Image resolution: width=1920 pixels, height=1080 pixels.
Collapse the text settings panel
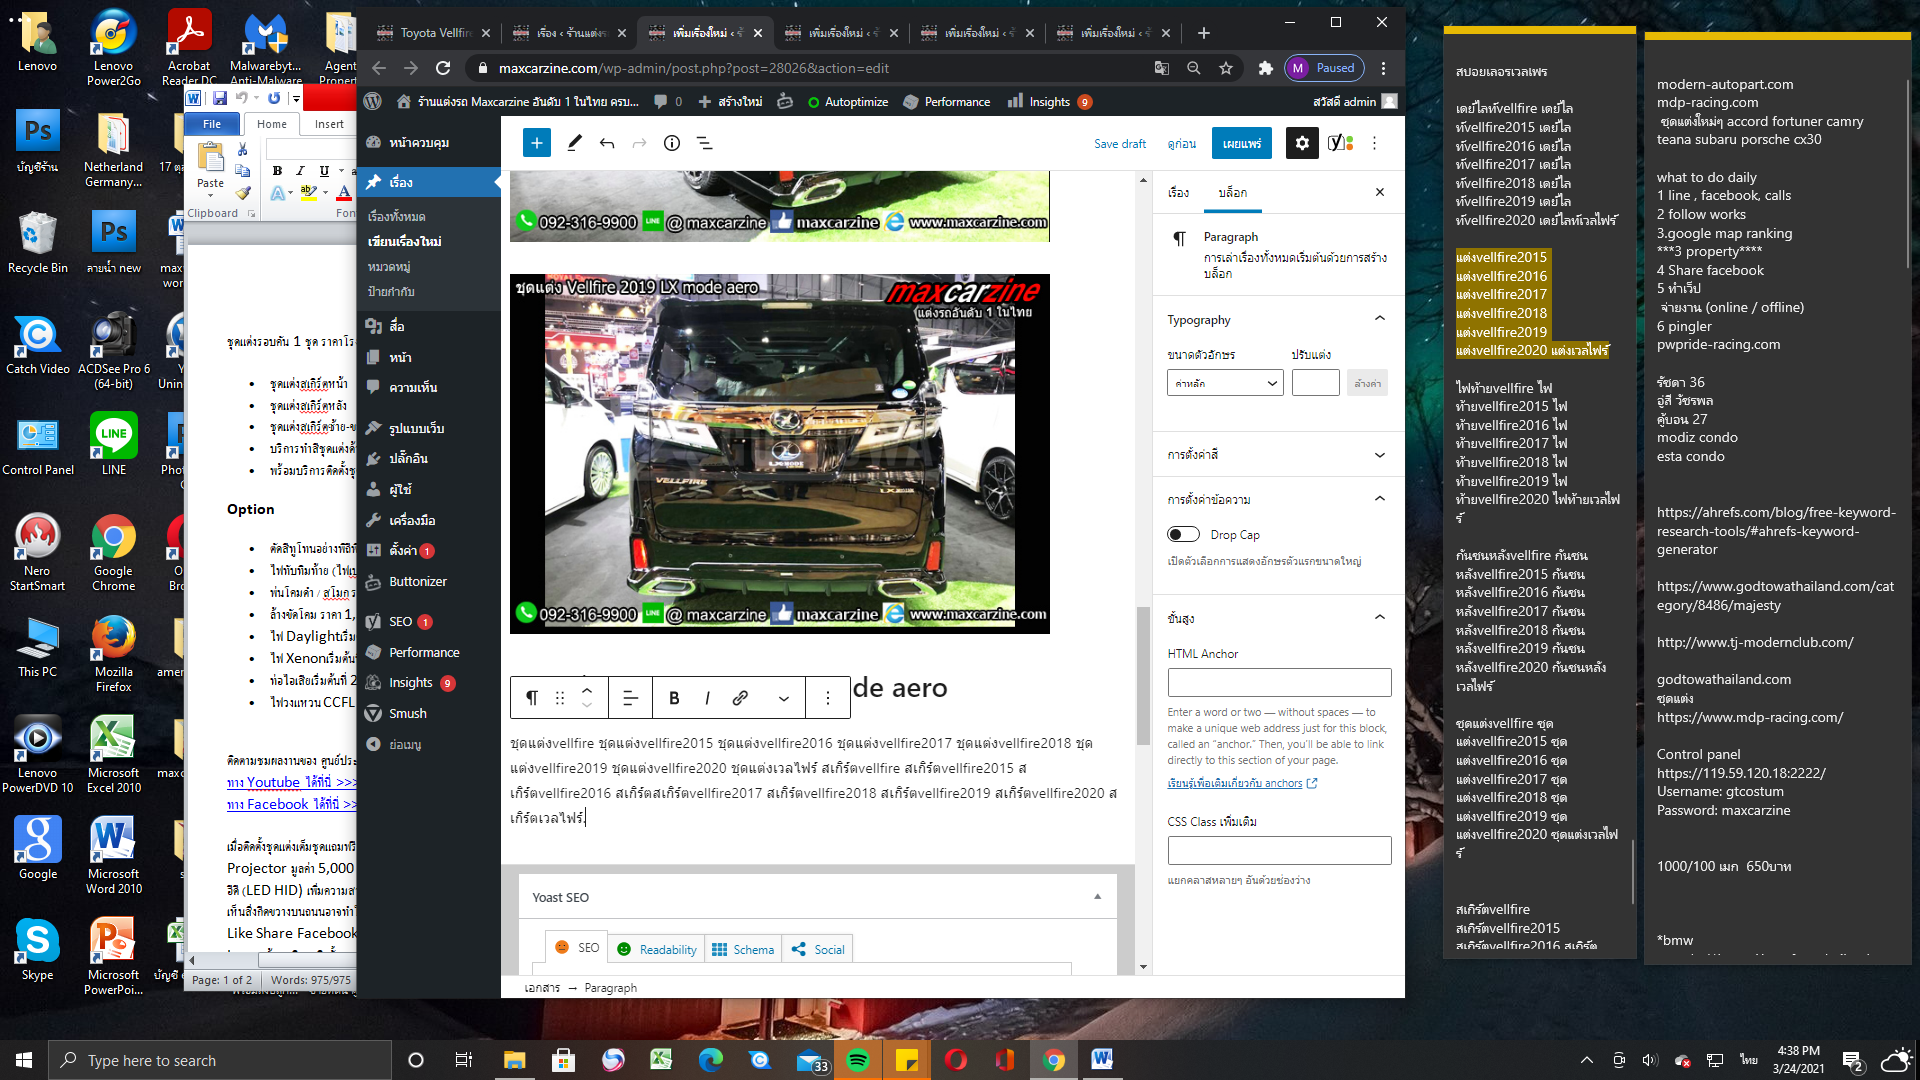point(1380,499)
